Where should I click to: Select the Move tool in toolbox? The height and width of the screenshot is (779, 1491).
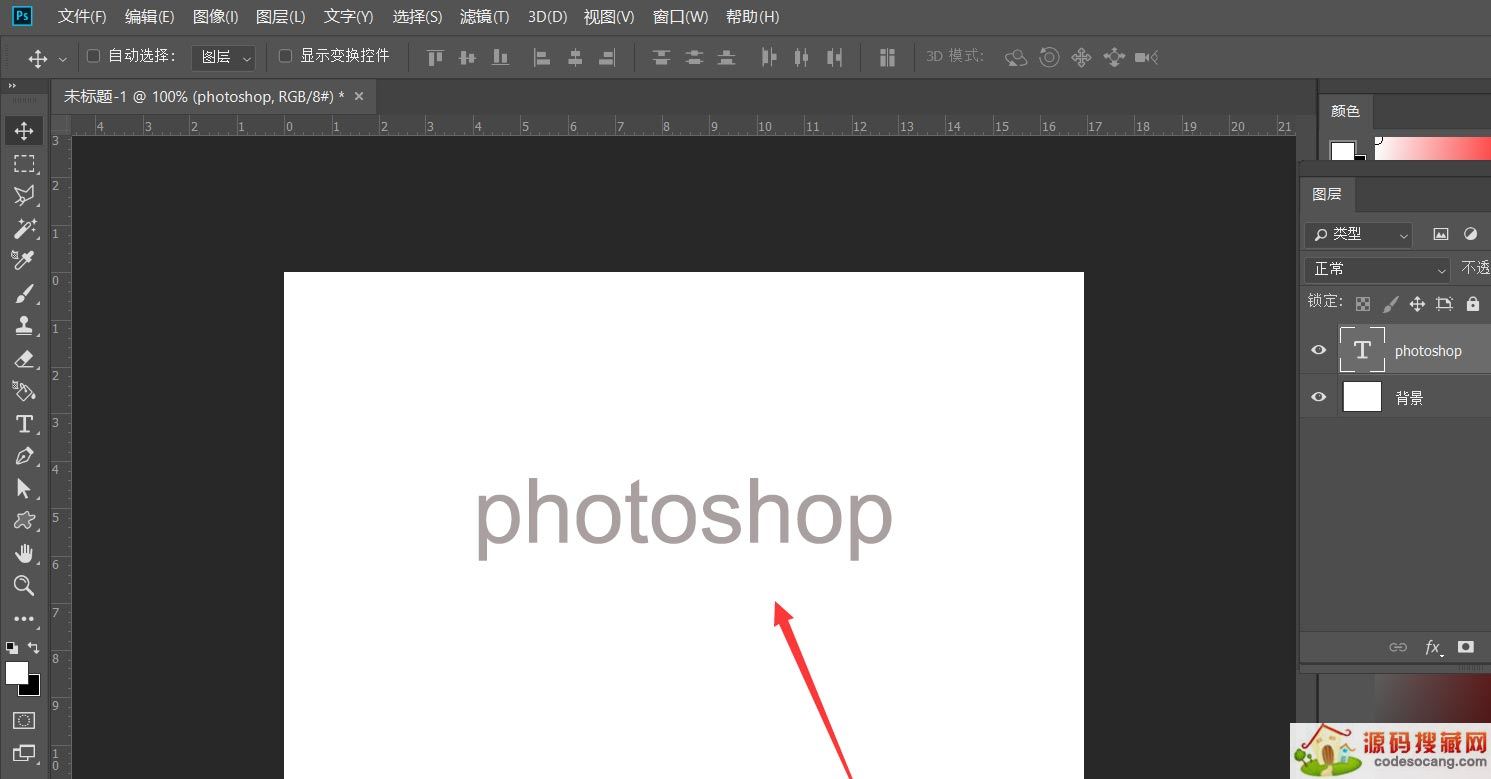24,131
